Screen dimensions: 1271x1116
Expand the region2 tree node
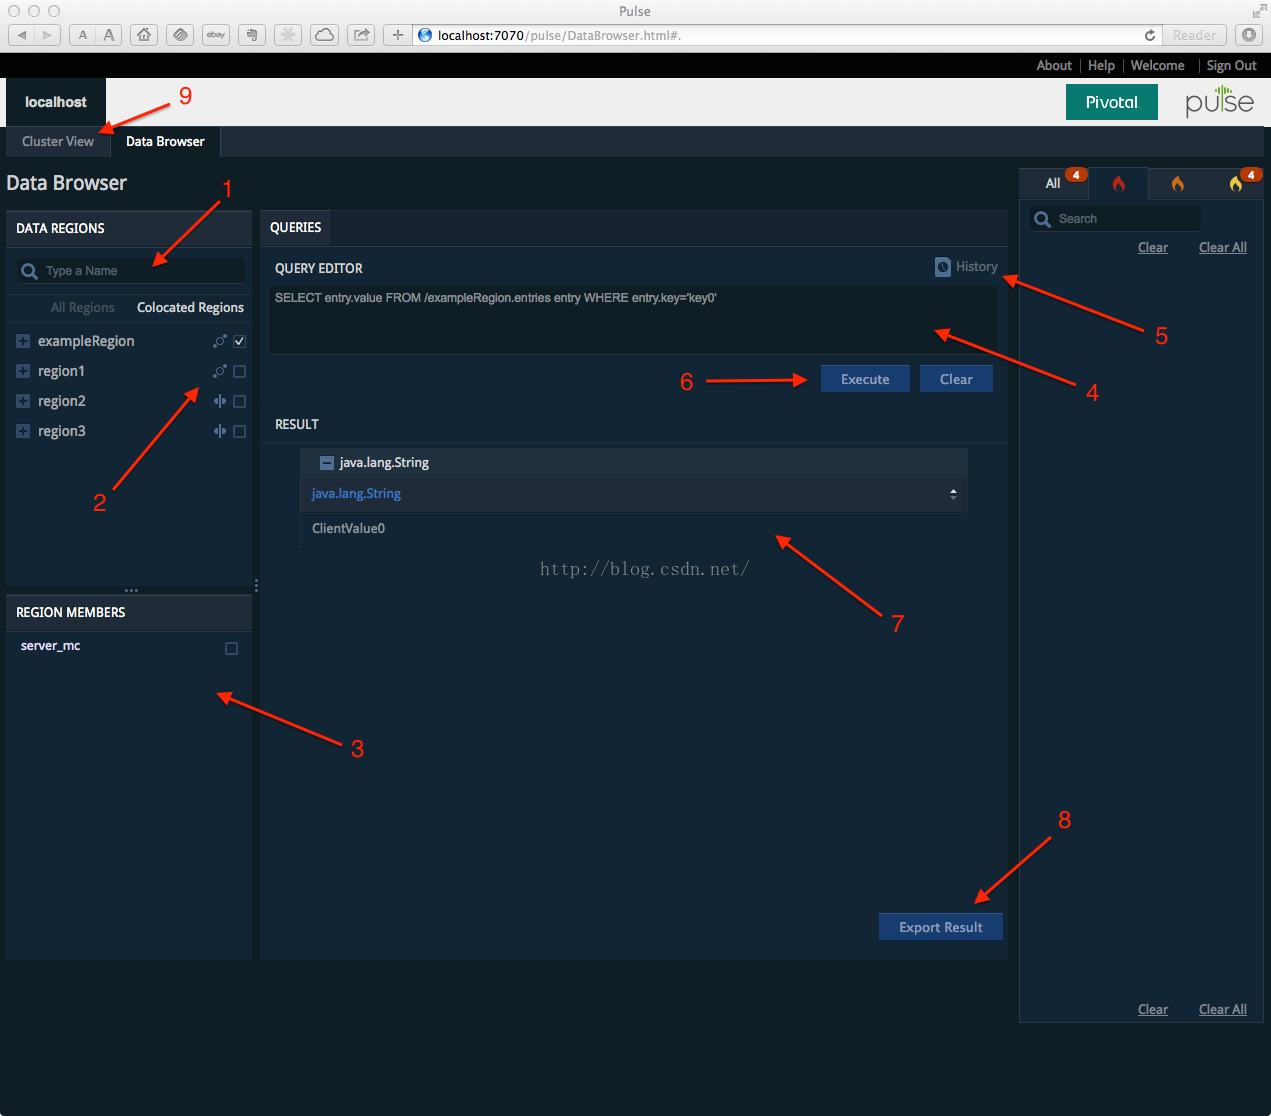tap(23, 401)
